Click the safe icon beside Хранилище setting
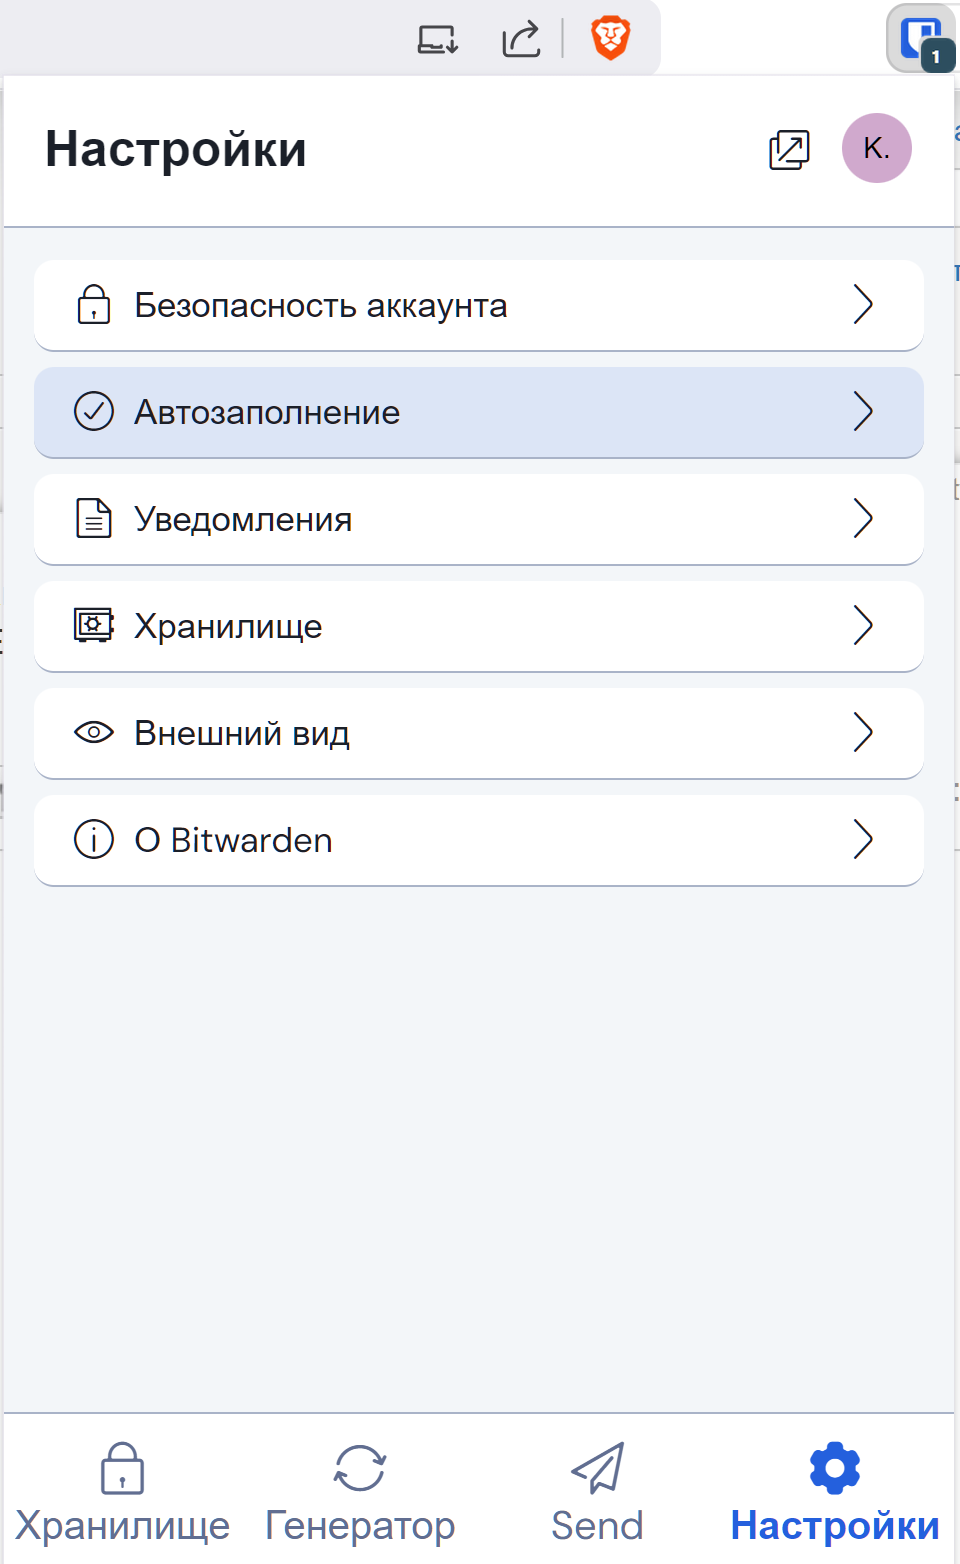 pos(94,626)
